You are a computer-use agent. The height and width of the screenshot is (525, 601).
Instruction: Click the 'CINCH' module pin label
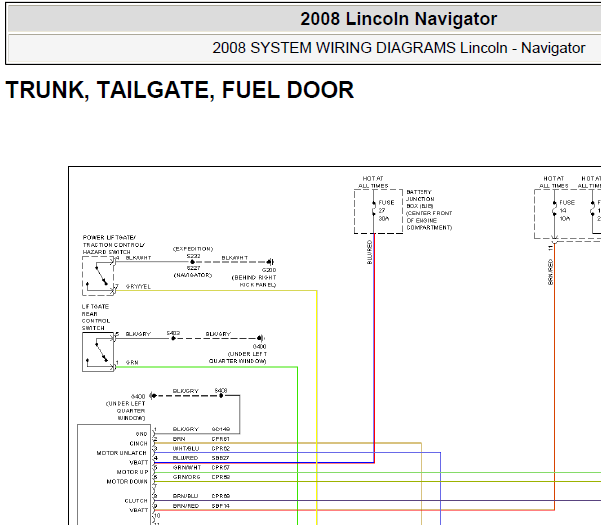(x=138, y=443)
